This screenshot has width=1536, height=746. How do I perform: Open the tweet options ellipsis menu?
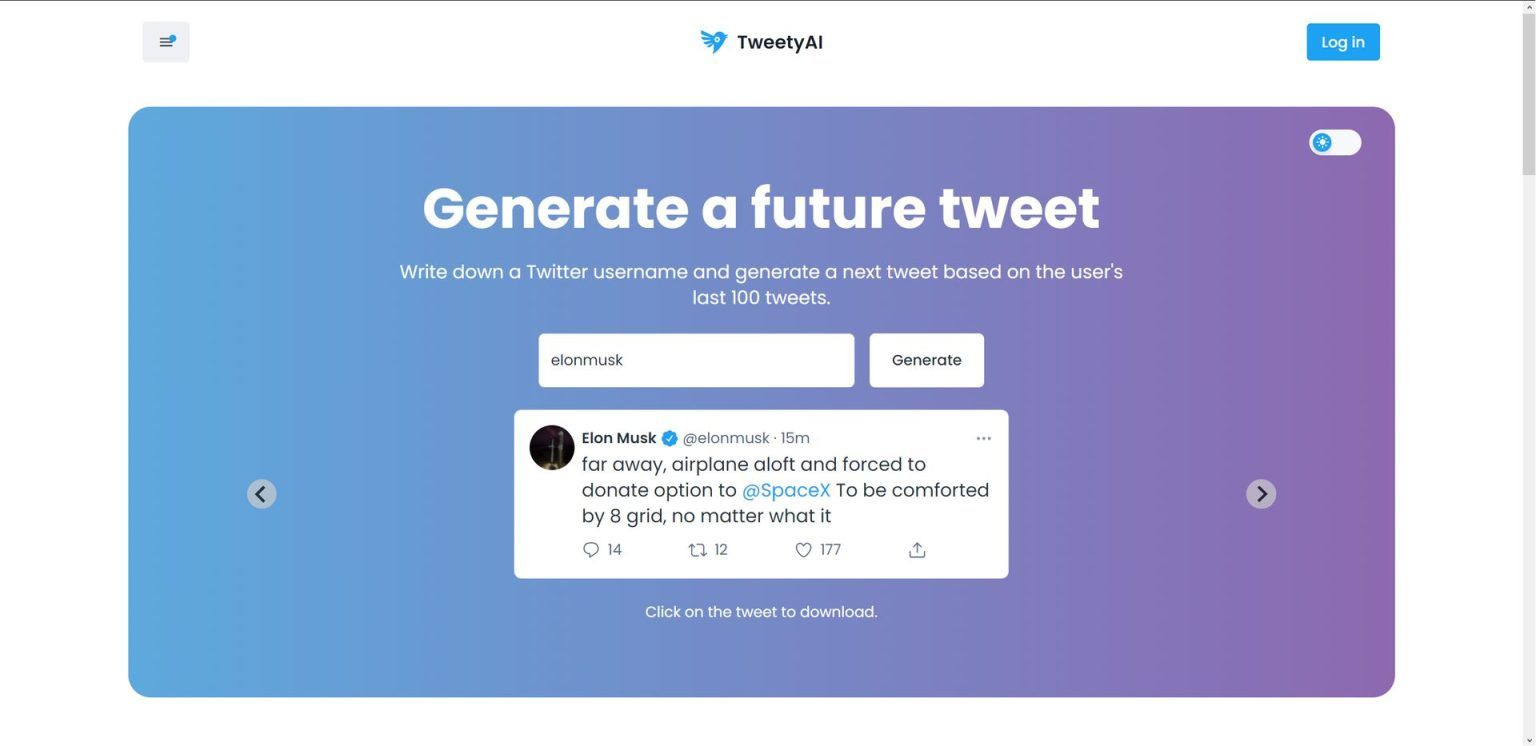tap(983, 437)
